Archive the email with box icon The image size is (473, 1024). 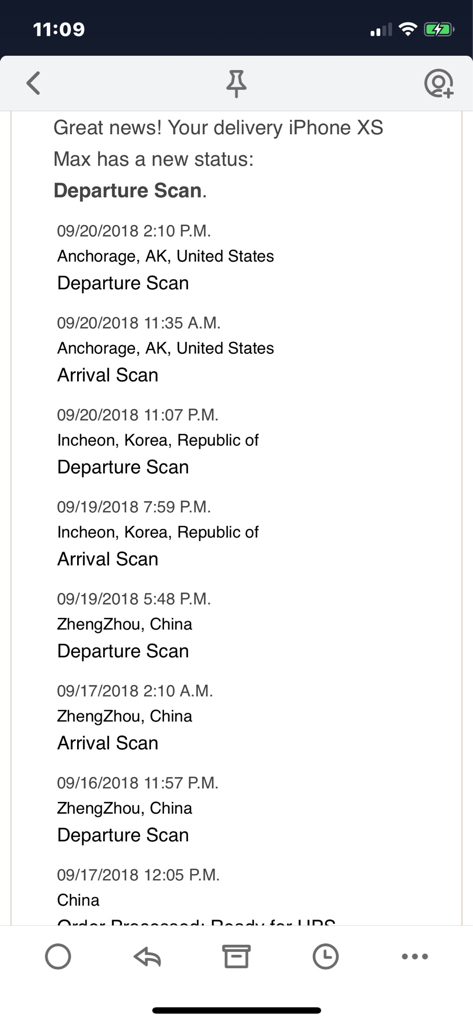pyautogui.click(x=236, y=957)
